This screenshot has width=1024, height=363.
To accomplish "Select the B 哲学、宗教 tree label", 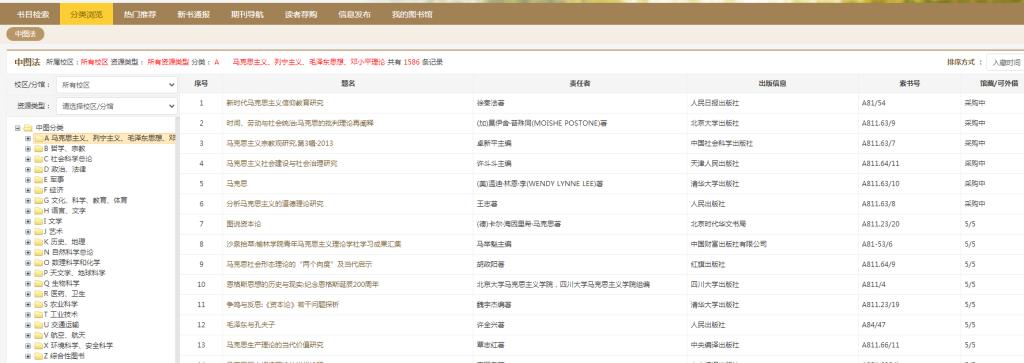I will click(x=64, y=149).
